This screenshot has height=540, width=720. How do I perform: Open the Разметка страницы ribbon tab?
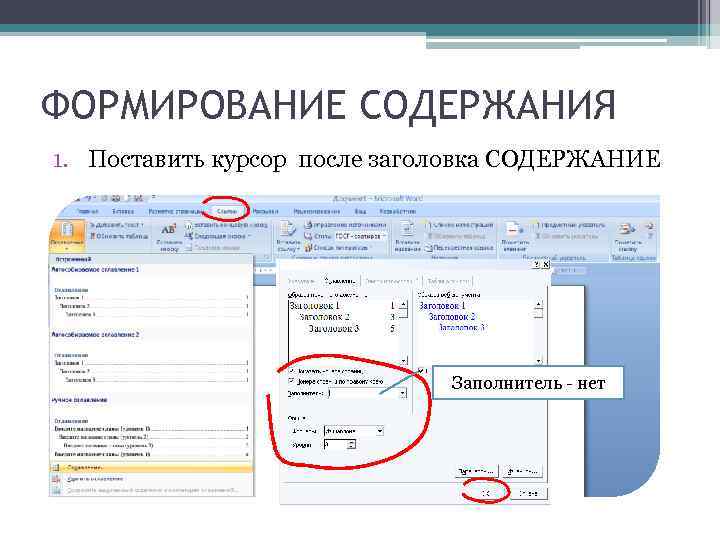point(175,211)
